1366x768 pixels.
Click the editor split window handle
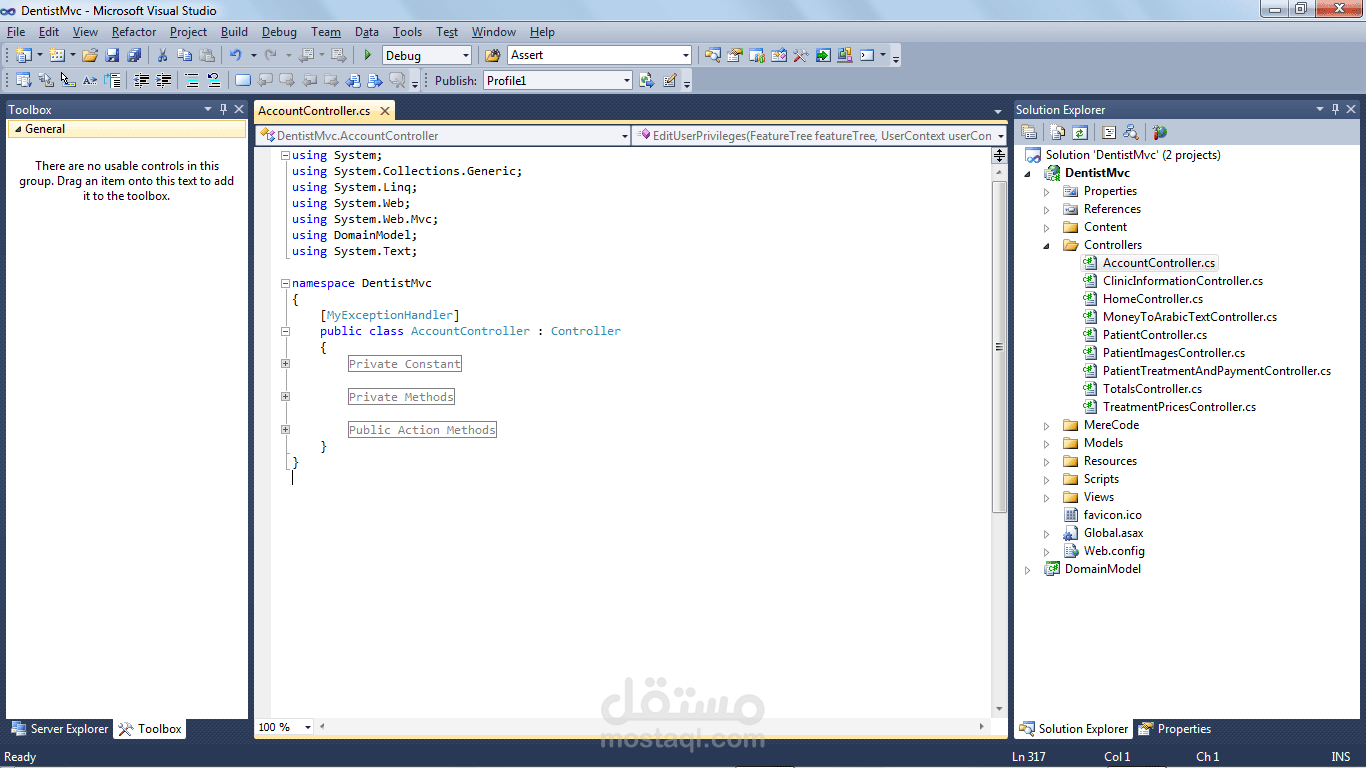tap(999, 155)
